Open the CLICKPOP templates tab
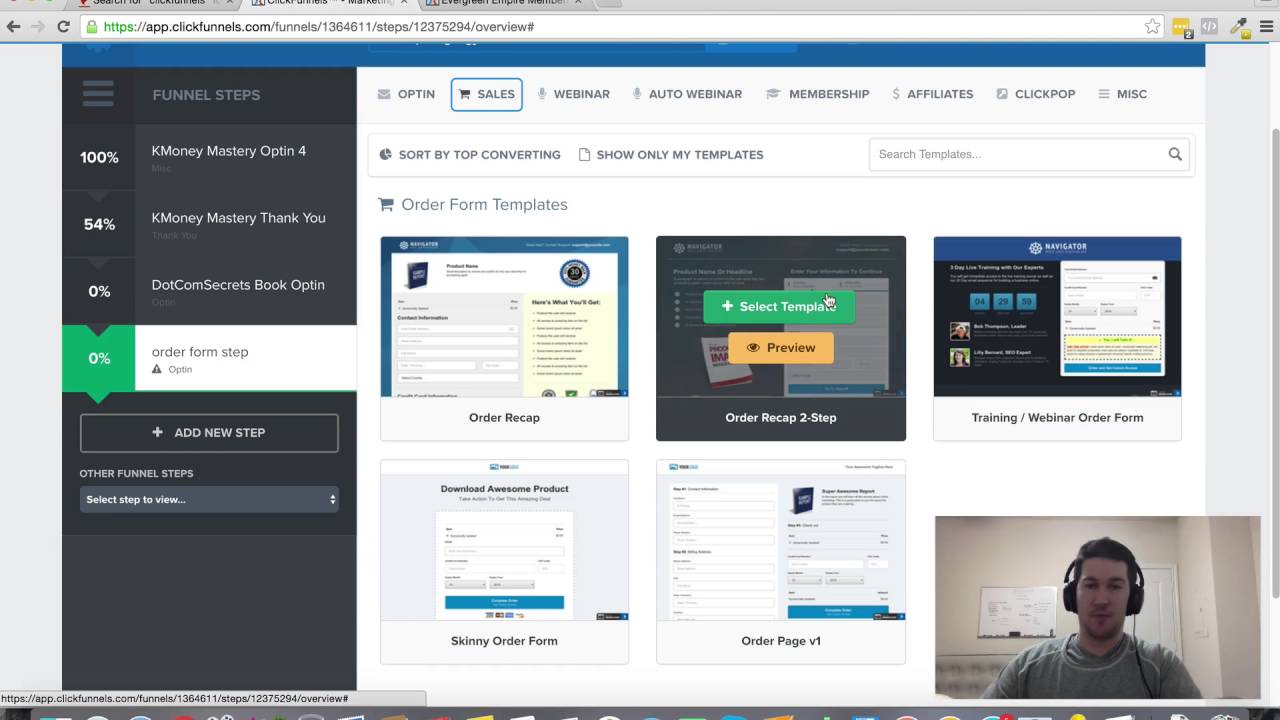Viewport: 1280px width, 720px height. [1035, 94]
